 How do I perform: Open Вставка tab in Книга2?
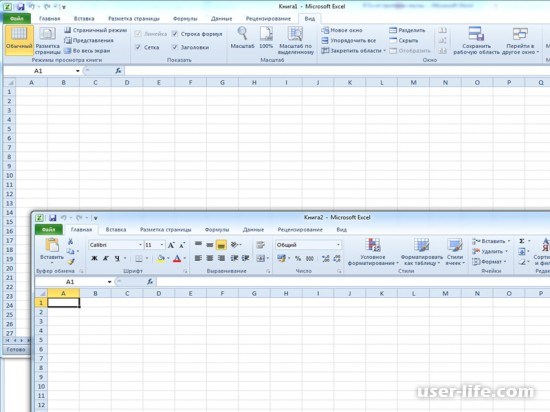[116, 230]
